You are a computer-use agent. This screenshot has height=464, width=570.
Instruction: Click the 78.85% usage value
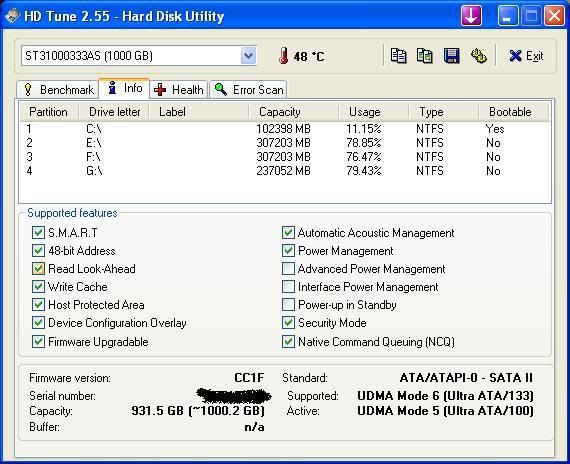tap(364, 143)
